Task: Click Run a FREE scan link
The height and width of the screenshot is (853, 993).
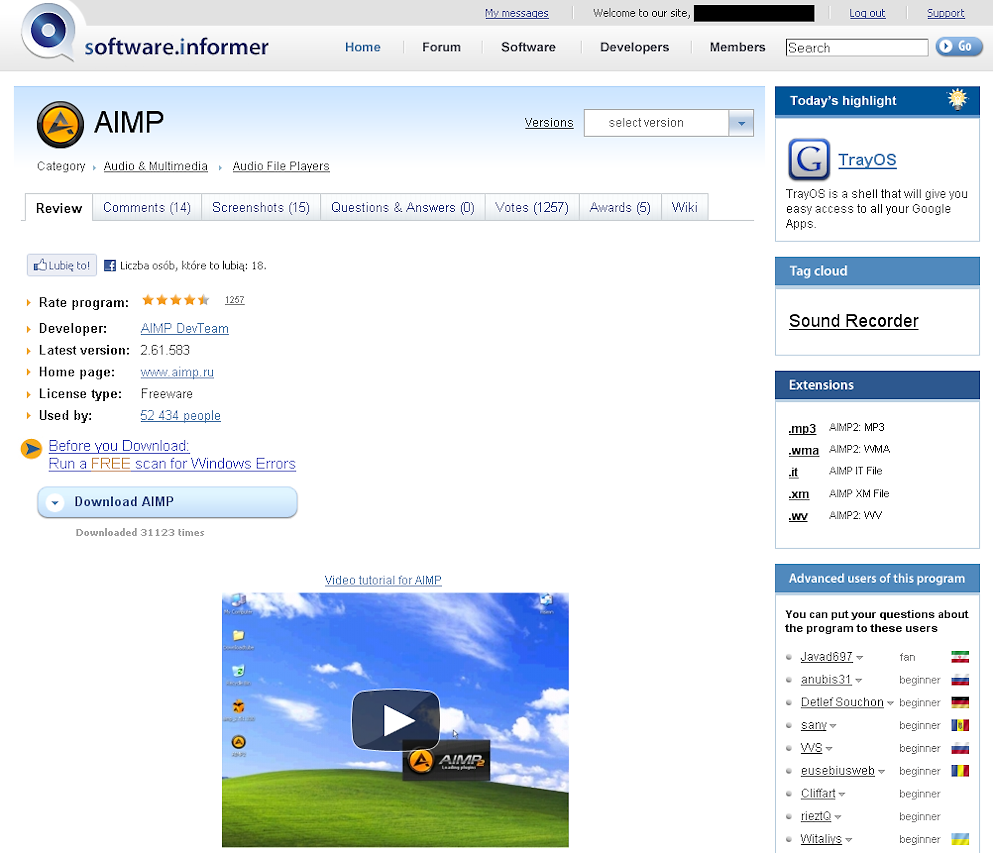Action: tap(172, 464)
